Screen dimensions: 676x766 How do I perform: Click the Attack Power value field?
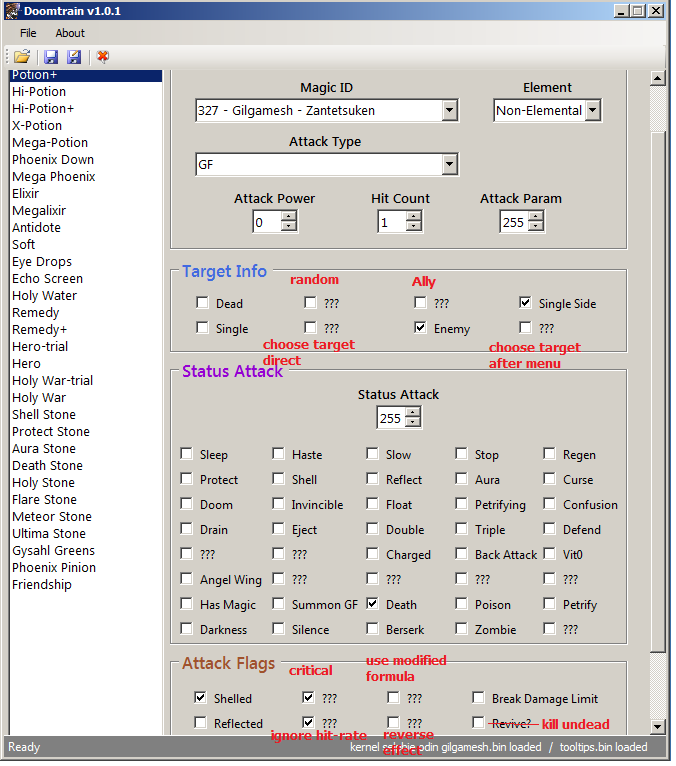267,222
